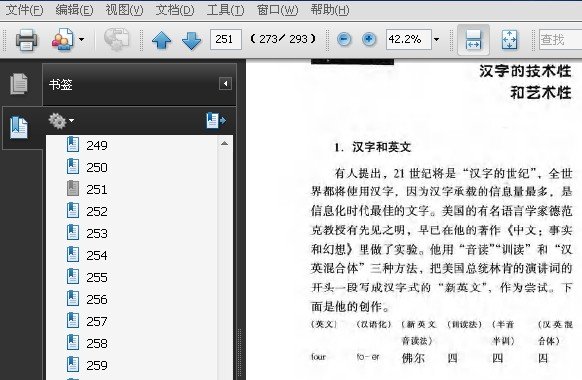The image size is (582, 380).
Task: Click the title 汉字的技术性
Action: 525,71
